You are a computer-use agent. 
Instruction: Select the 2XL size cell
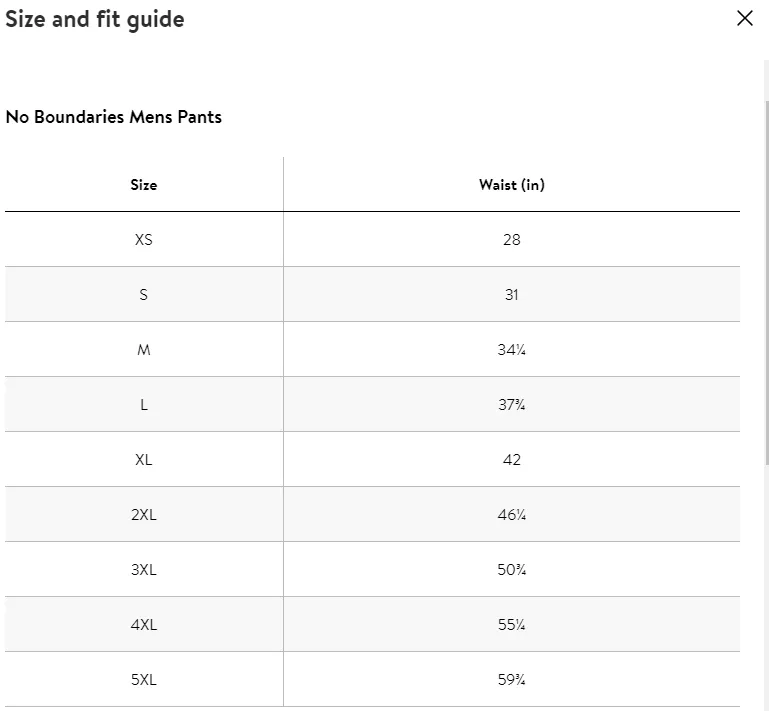click(x=144, y=514)
